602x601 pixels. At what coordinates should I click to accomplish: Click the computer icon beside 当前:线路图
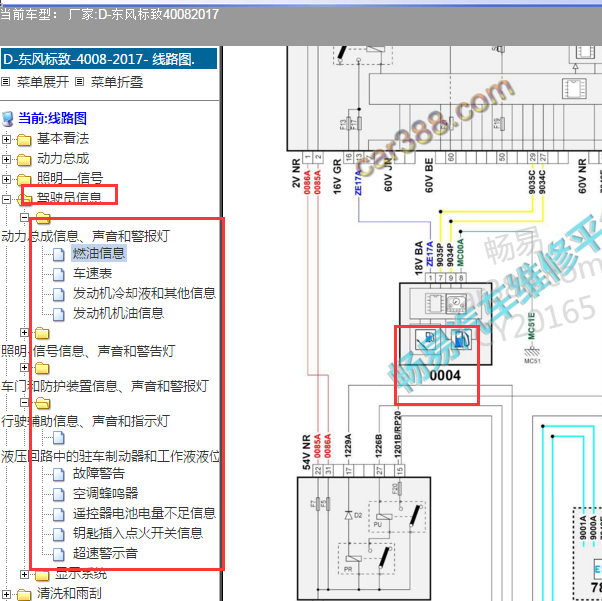pos(8,119)
